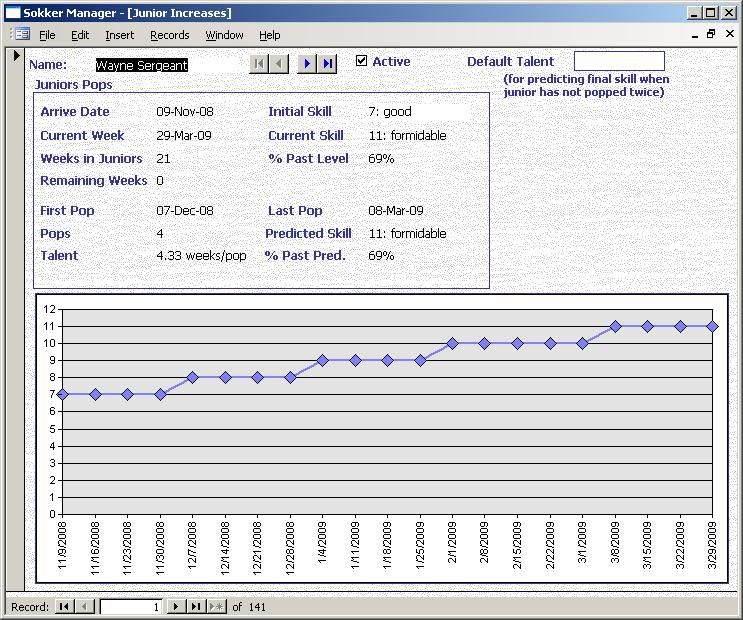
Task: Click next junior arrow beside Name field
Action: point(308,63)
